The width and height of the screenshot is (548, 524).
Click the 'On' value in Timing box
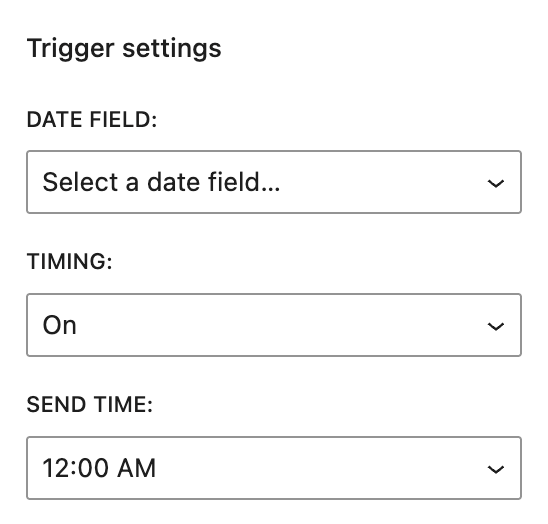[x=59, y=325]
